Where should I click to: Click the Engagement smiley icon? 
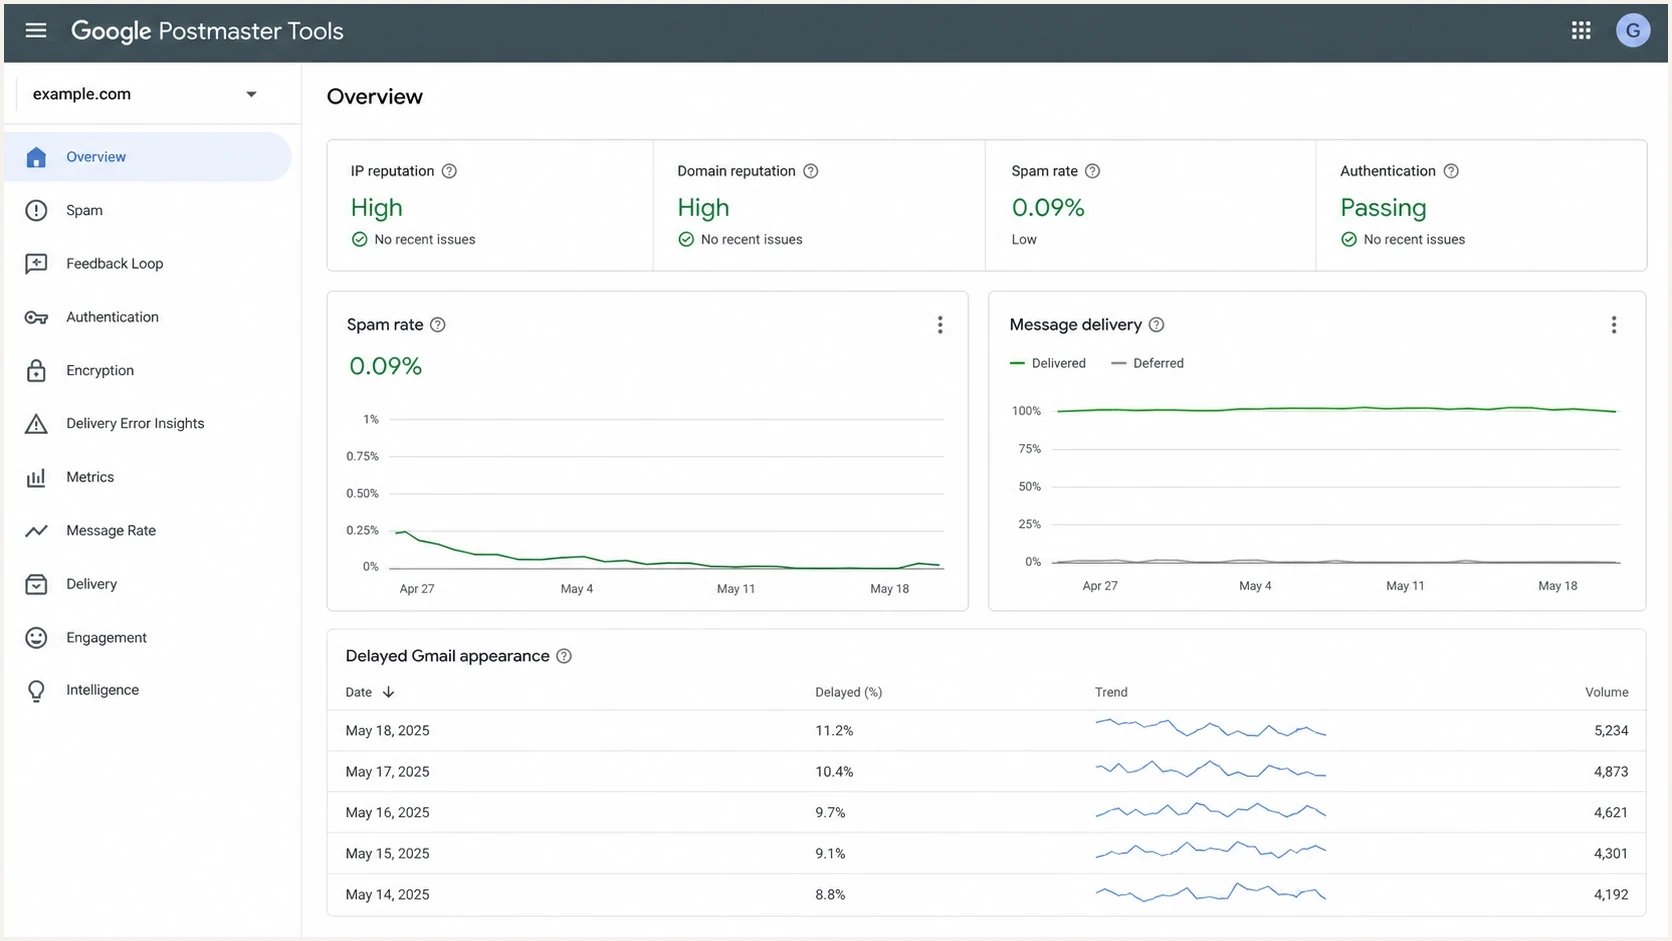pyautogui.click(x=36, y=637)
